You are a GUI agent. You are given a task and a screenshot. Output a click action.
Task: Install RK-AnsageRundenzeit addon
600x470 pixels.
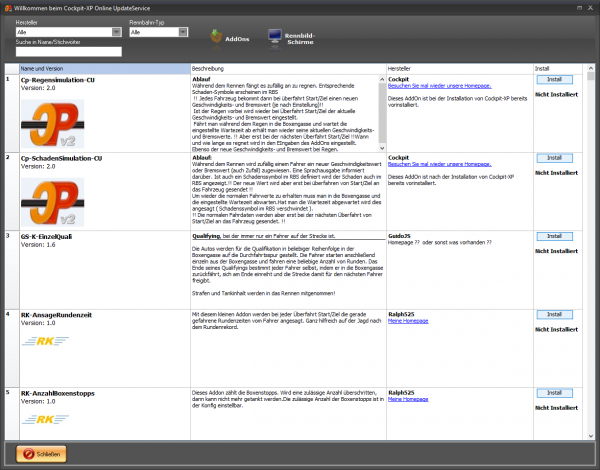(x=554, y=315)
